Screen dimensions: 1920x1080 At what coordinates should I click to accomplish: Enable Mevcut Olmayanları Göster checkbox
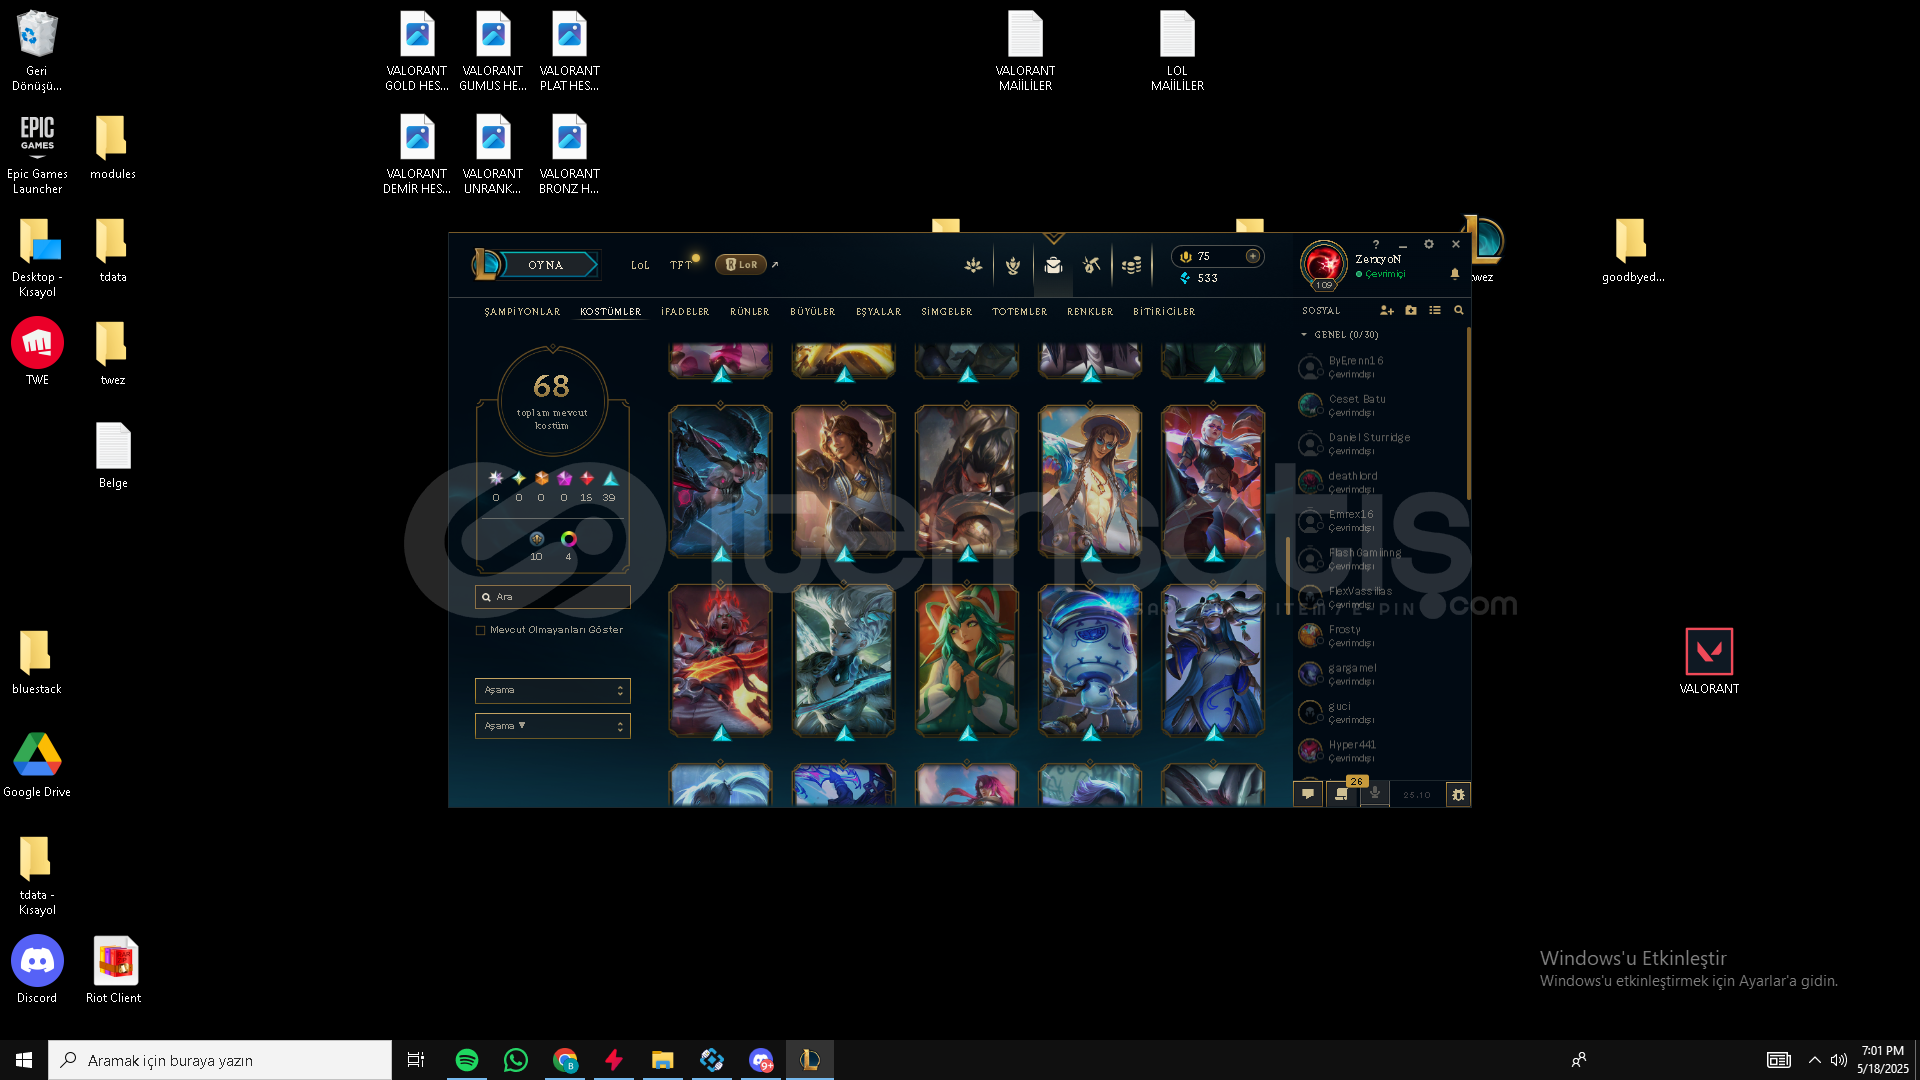click(x=481, y=630)
